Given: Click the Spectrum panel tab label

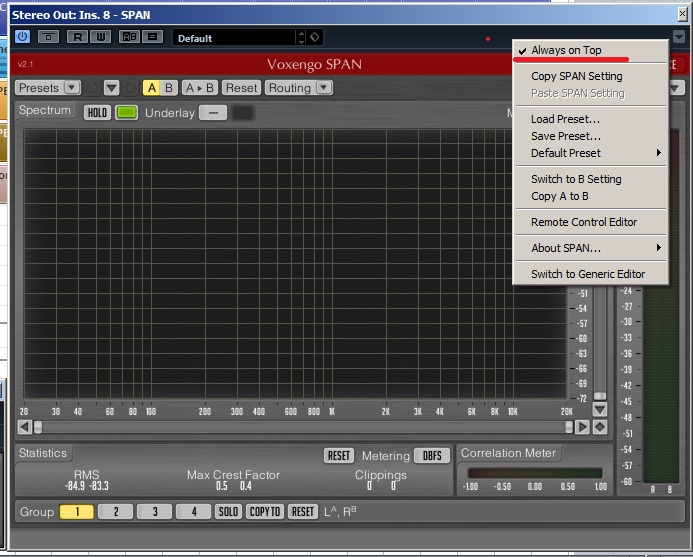Looking at the screenshot, I should [x=45, y=110].
